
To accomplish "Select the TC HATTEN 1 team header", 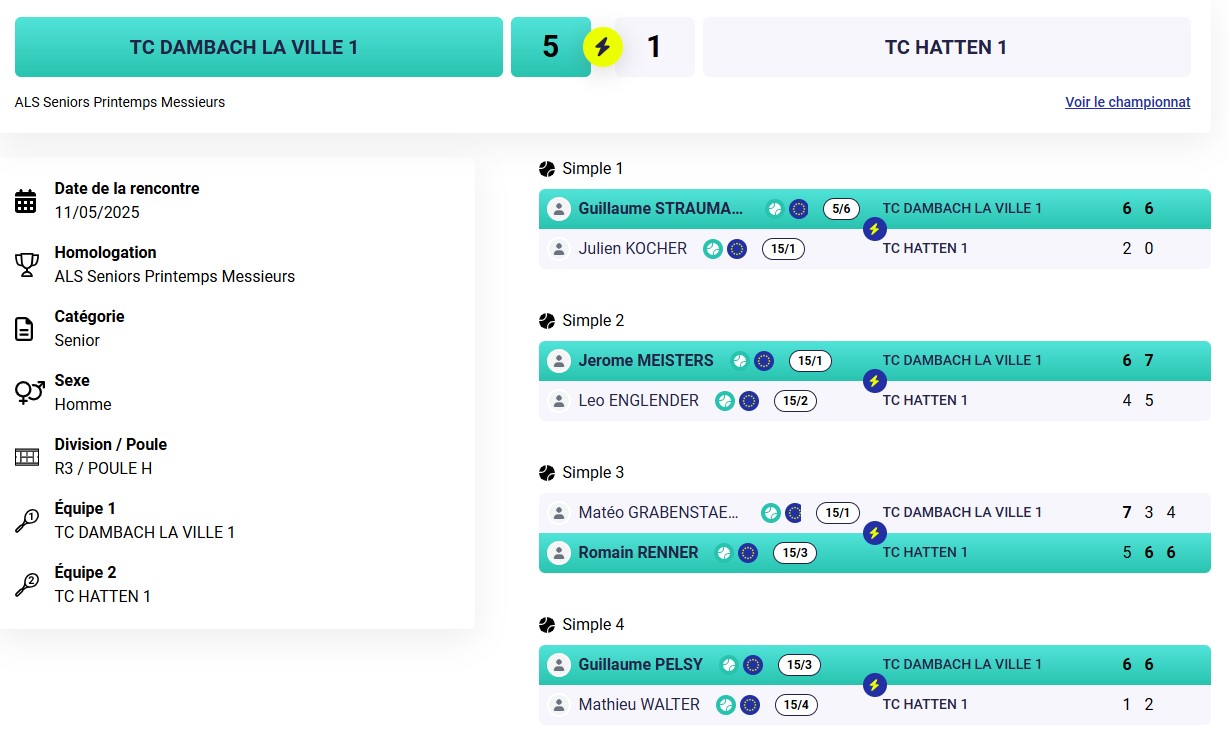I will 946,47.
